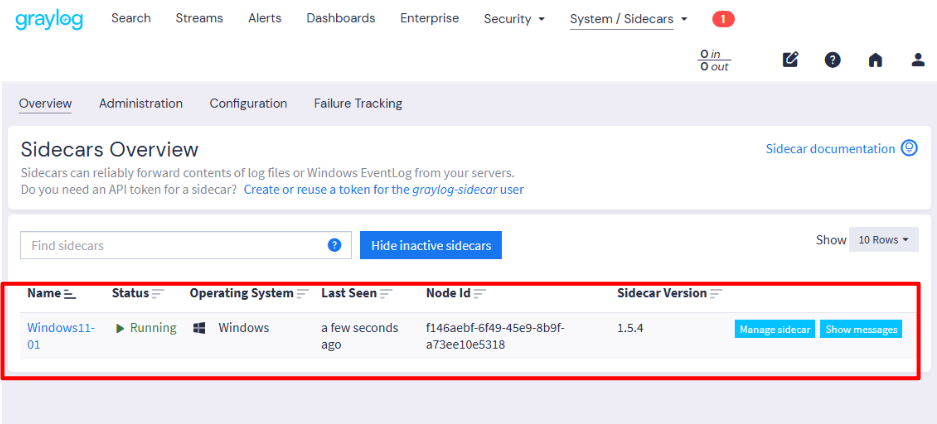
Task: Sort by Operating System sort icon
Action: [x=303, y=293]
